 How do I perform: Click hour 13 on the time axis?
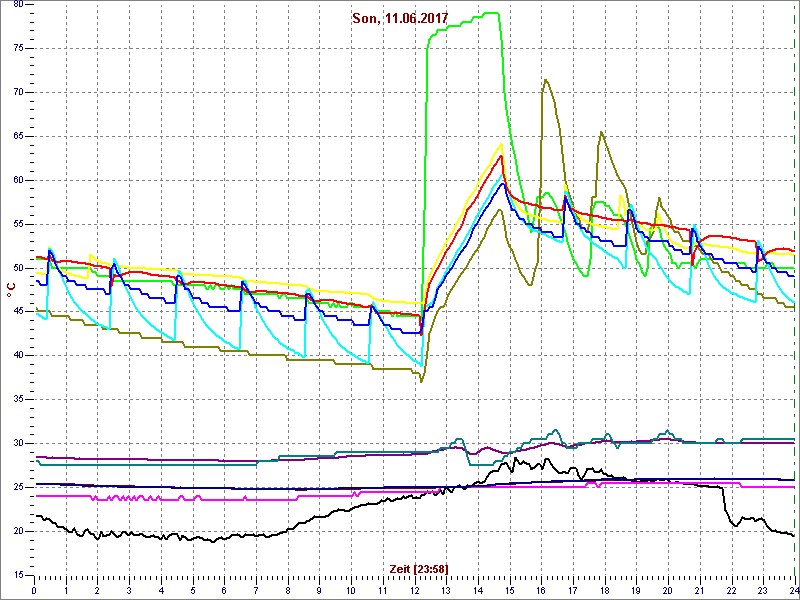(446, 591)
